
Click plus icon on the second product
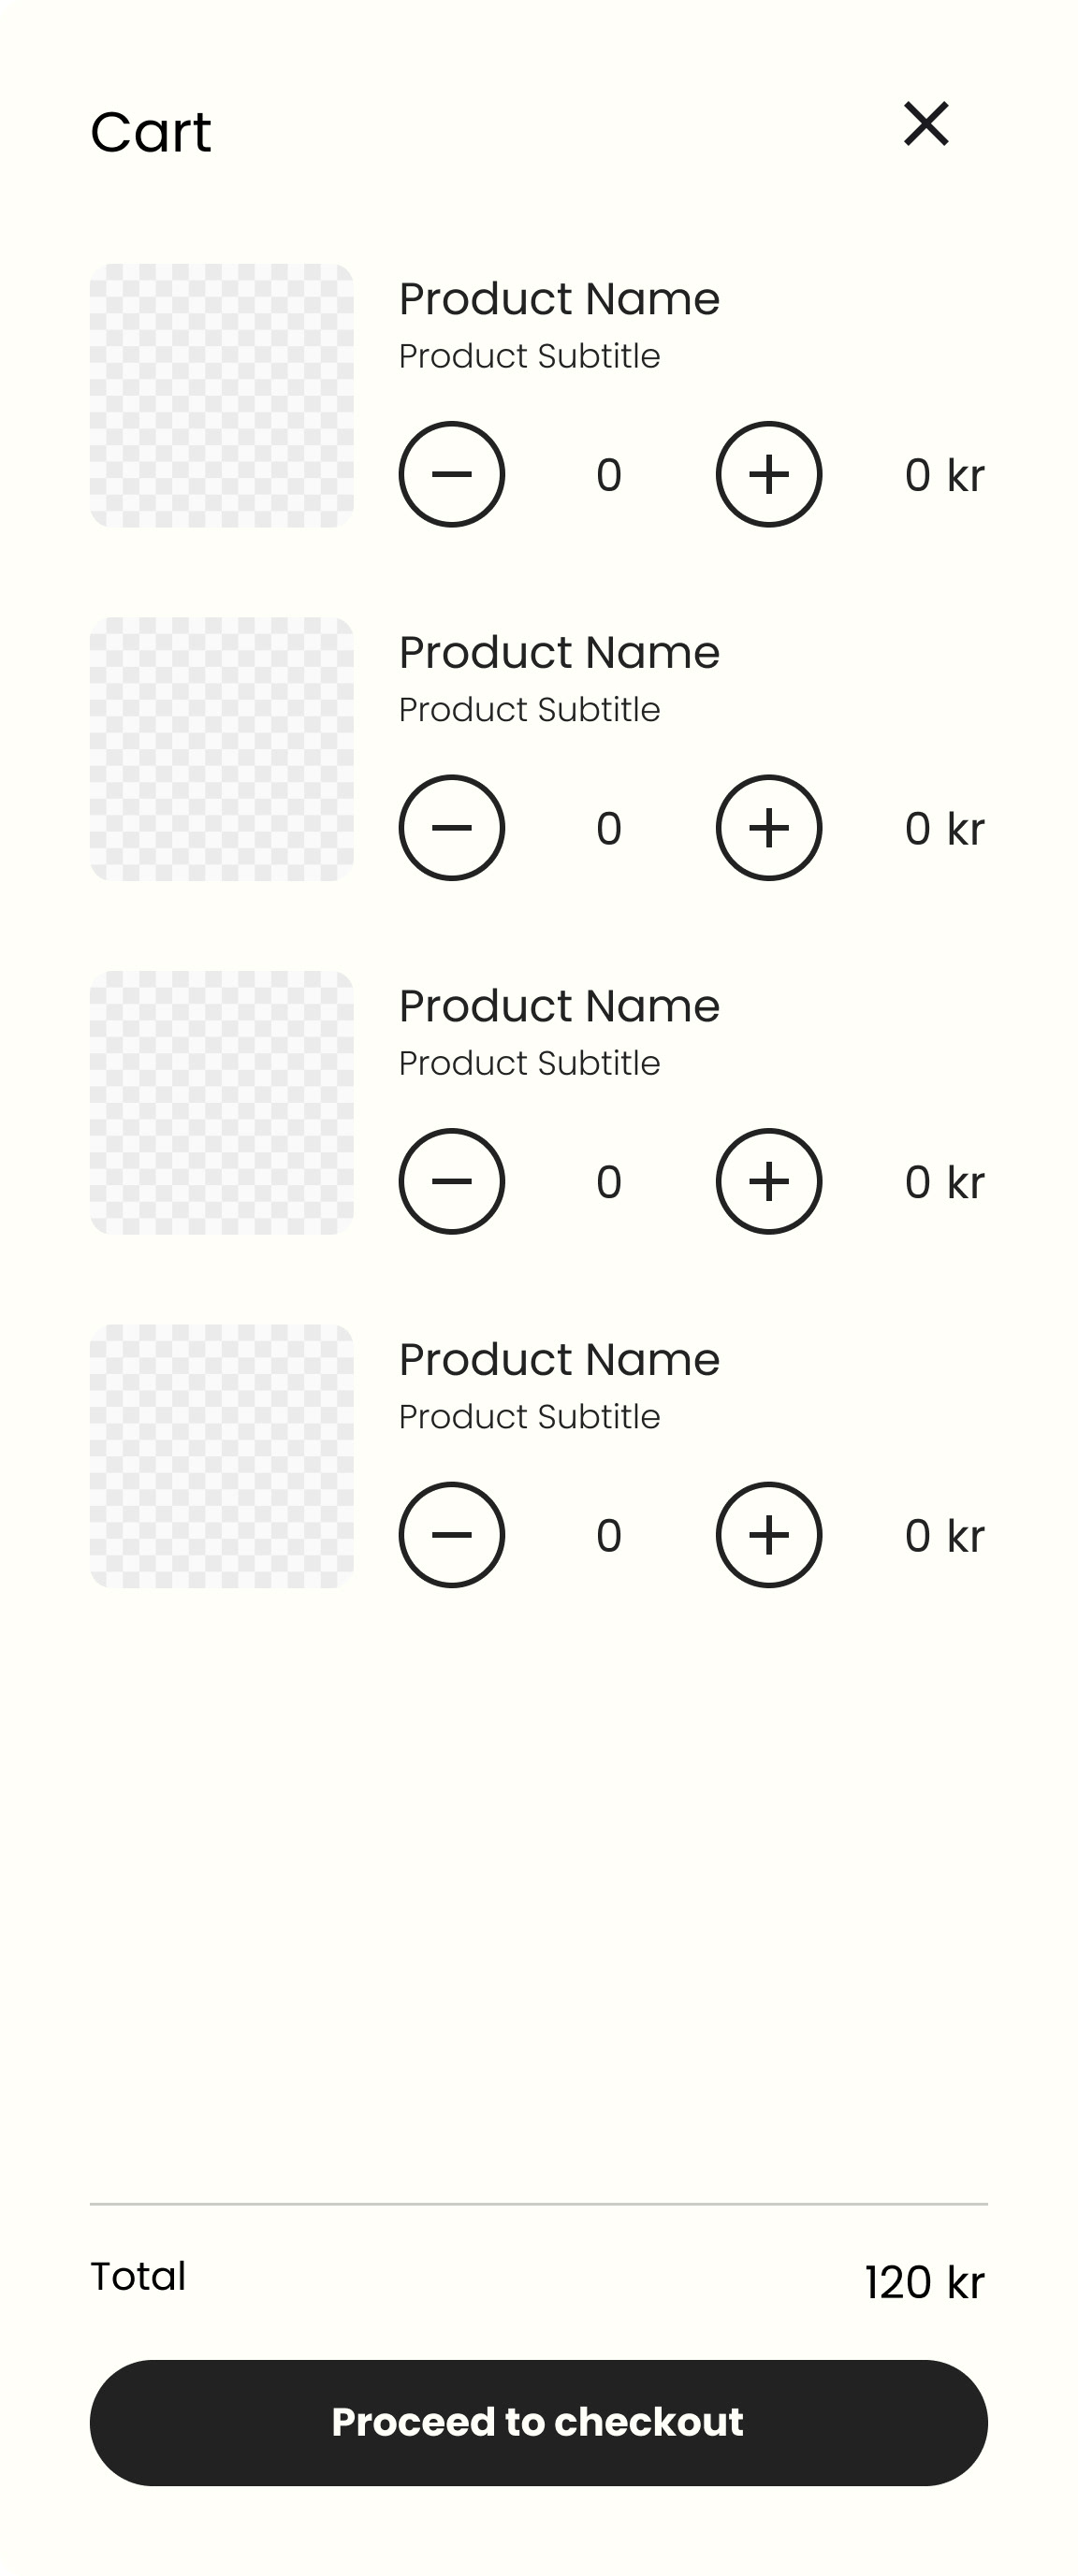point(769,828)
